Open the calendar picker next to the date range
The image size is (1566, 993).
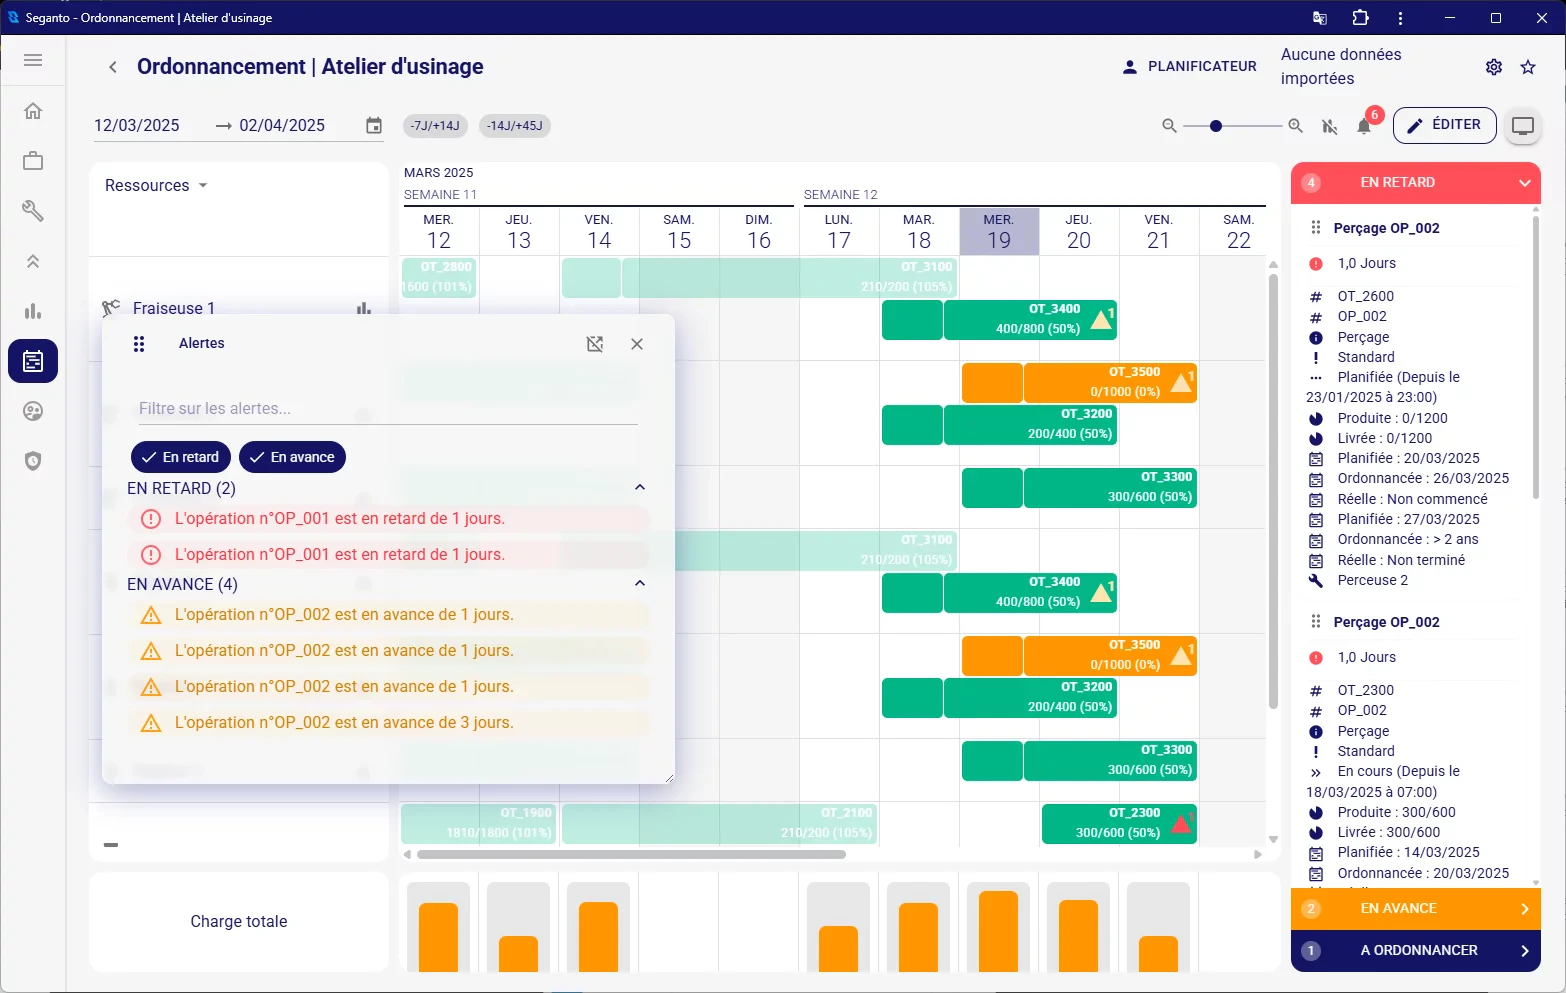(x=373, y=125)
